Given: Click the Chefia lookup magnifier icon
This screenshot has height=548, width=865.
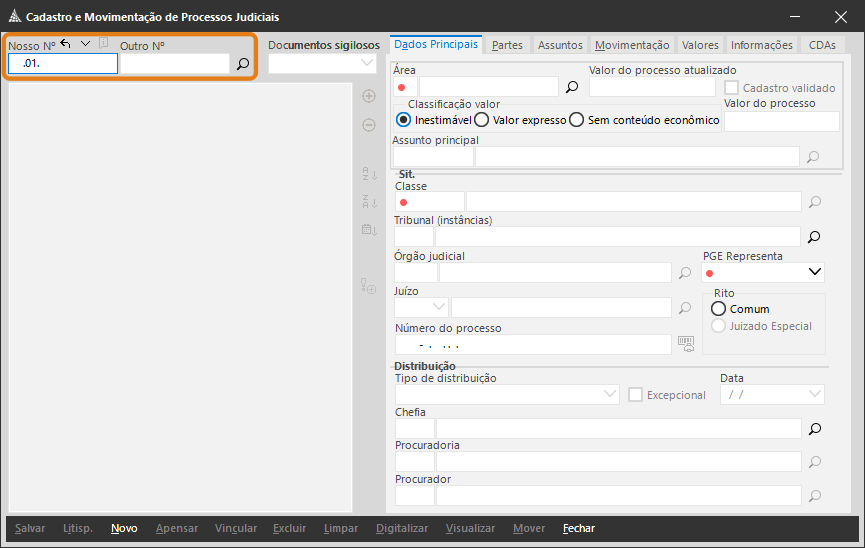Looking at the screenshot, I should pyautogui.click(x=814, y=429).
